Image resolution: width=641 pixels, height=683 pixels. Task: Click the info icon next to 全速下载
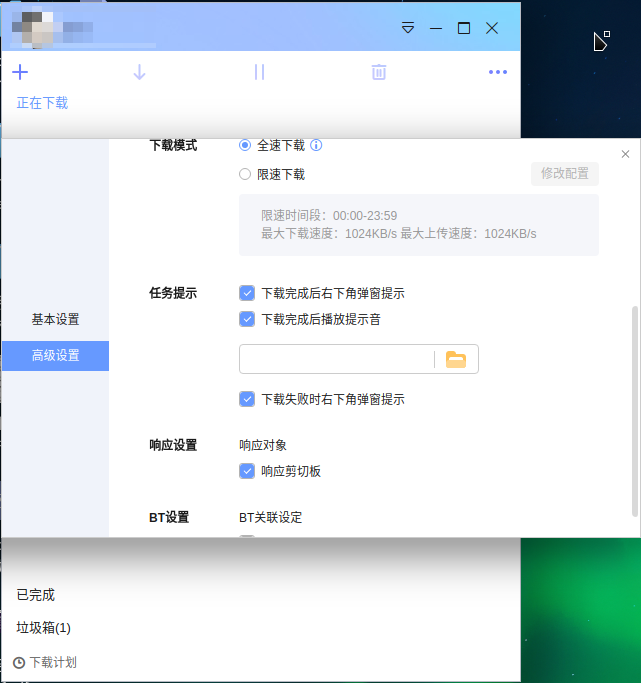click(316, 145)
